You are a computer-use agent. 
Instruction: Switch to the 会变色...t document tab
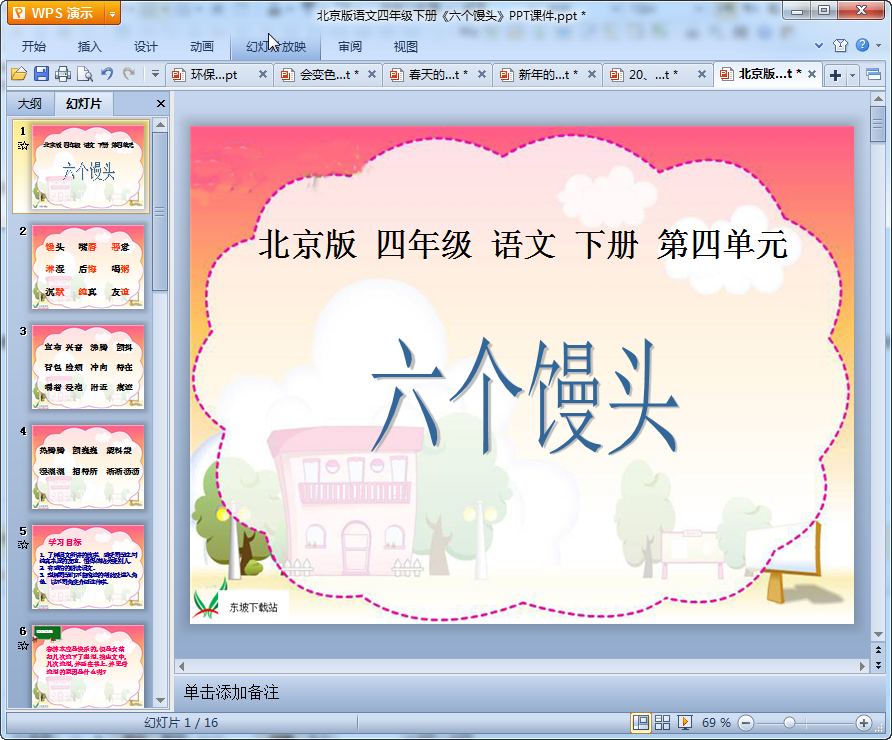click(323, 75)
